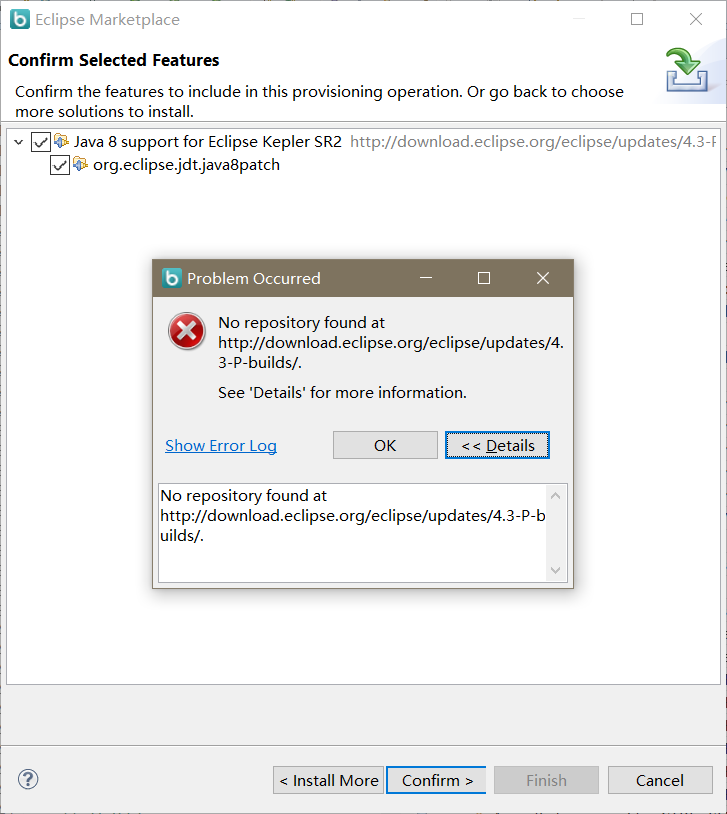Open the Show Error Log link
Image resolution: width=727 pixels, height=814 pixels.
(221, 445)
